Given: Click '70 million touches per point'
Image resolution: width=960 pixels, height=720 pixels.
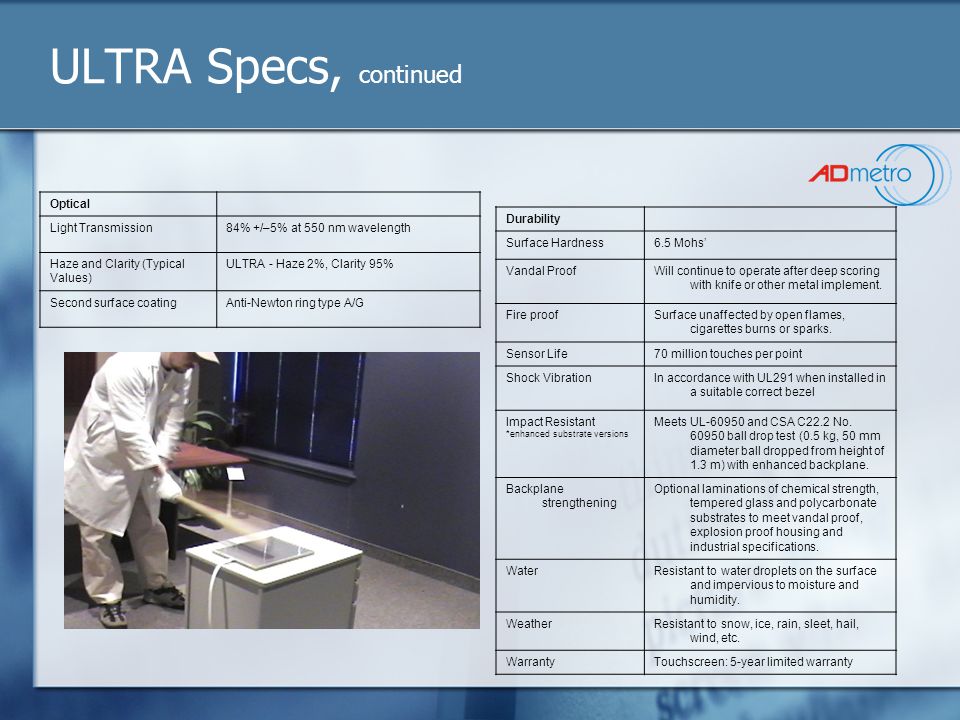Looking at the screenshot, I should point(728,354).
